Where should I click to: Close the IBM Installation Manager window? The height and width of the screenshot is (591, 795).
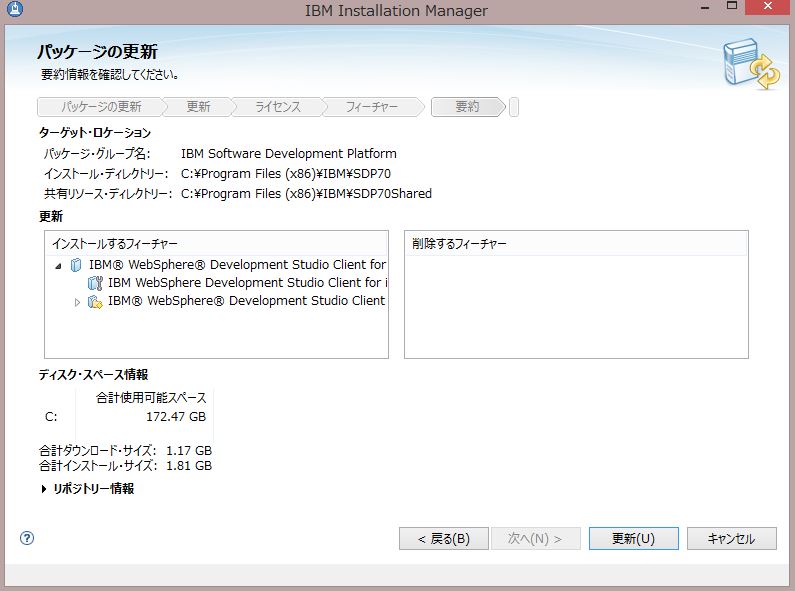pyautogui.click(x=768, y=7)
